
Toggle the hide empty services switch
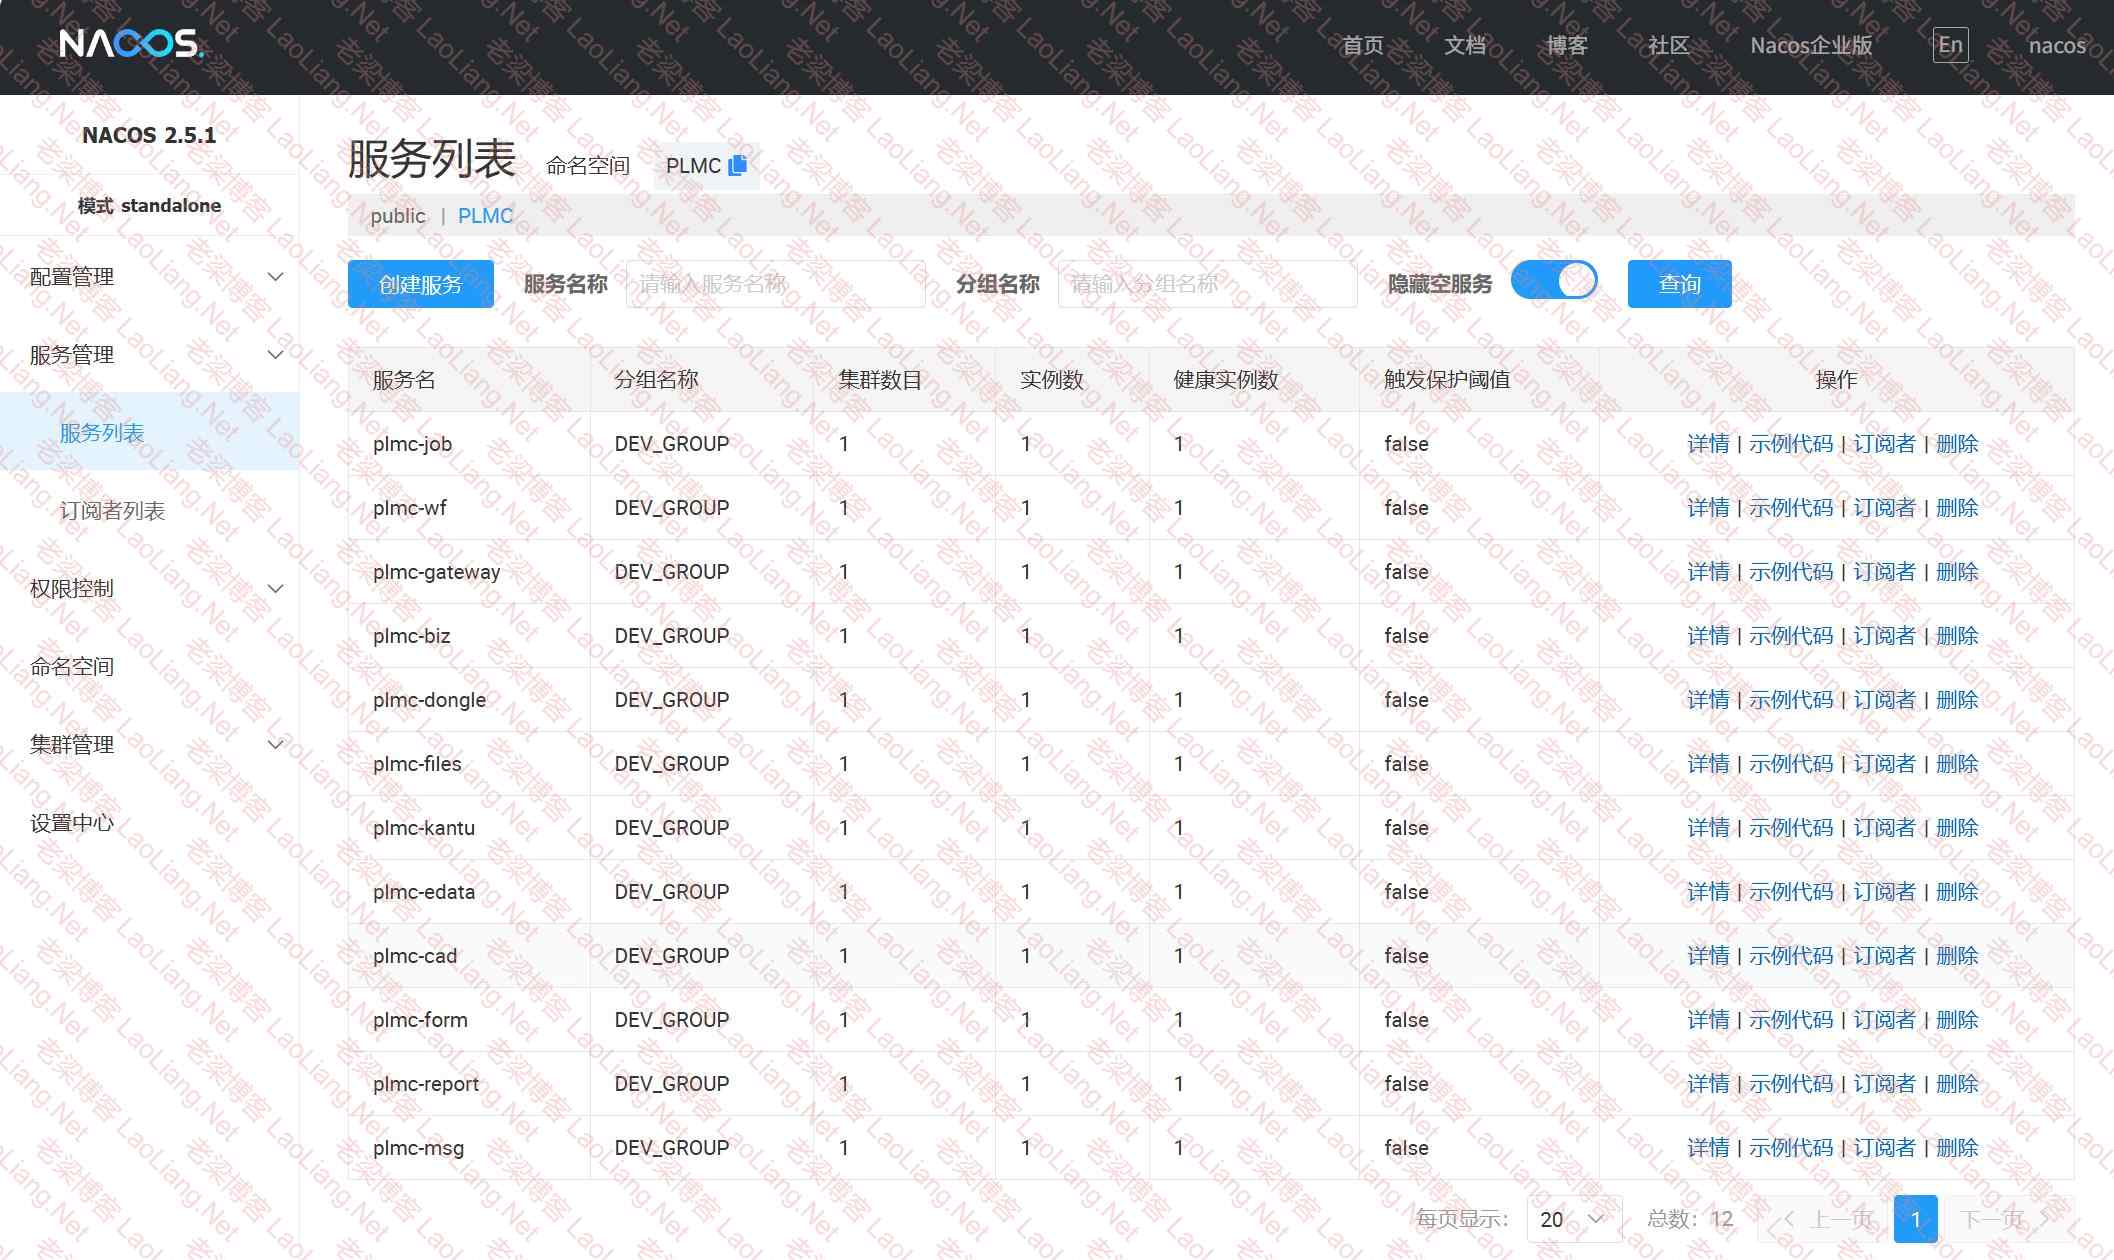pos(1553,281)
